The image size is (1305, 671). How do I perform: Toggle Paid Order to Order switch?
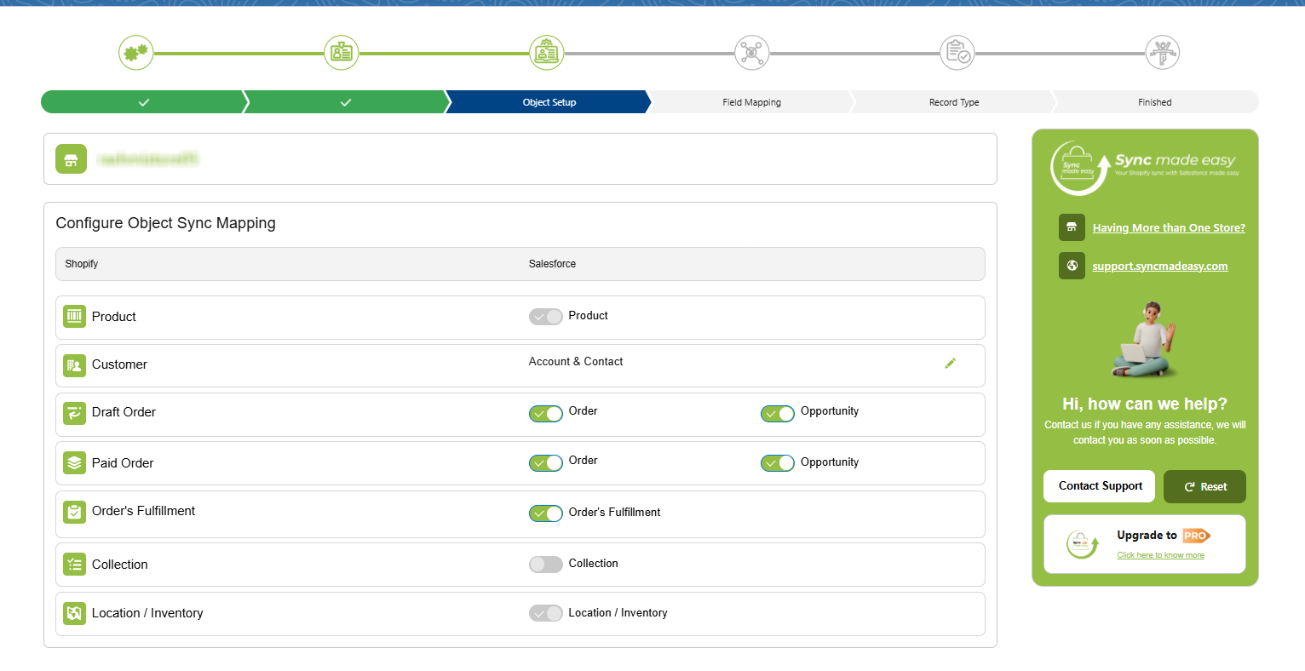pos(546,463)
